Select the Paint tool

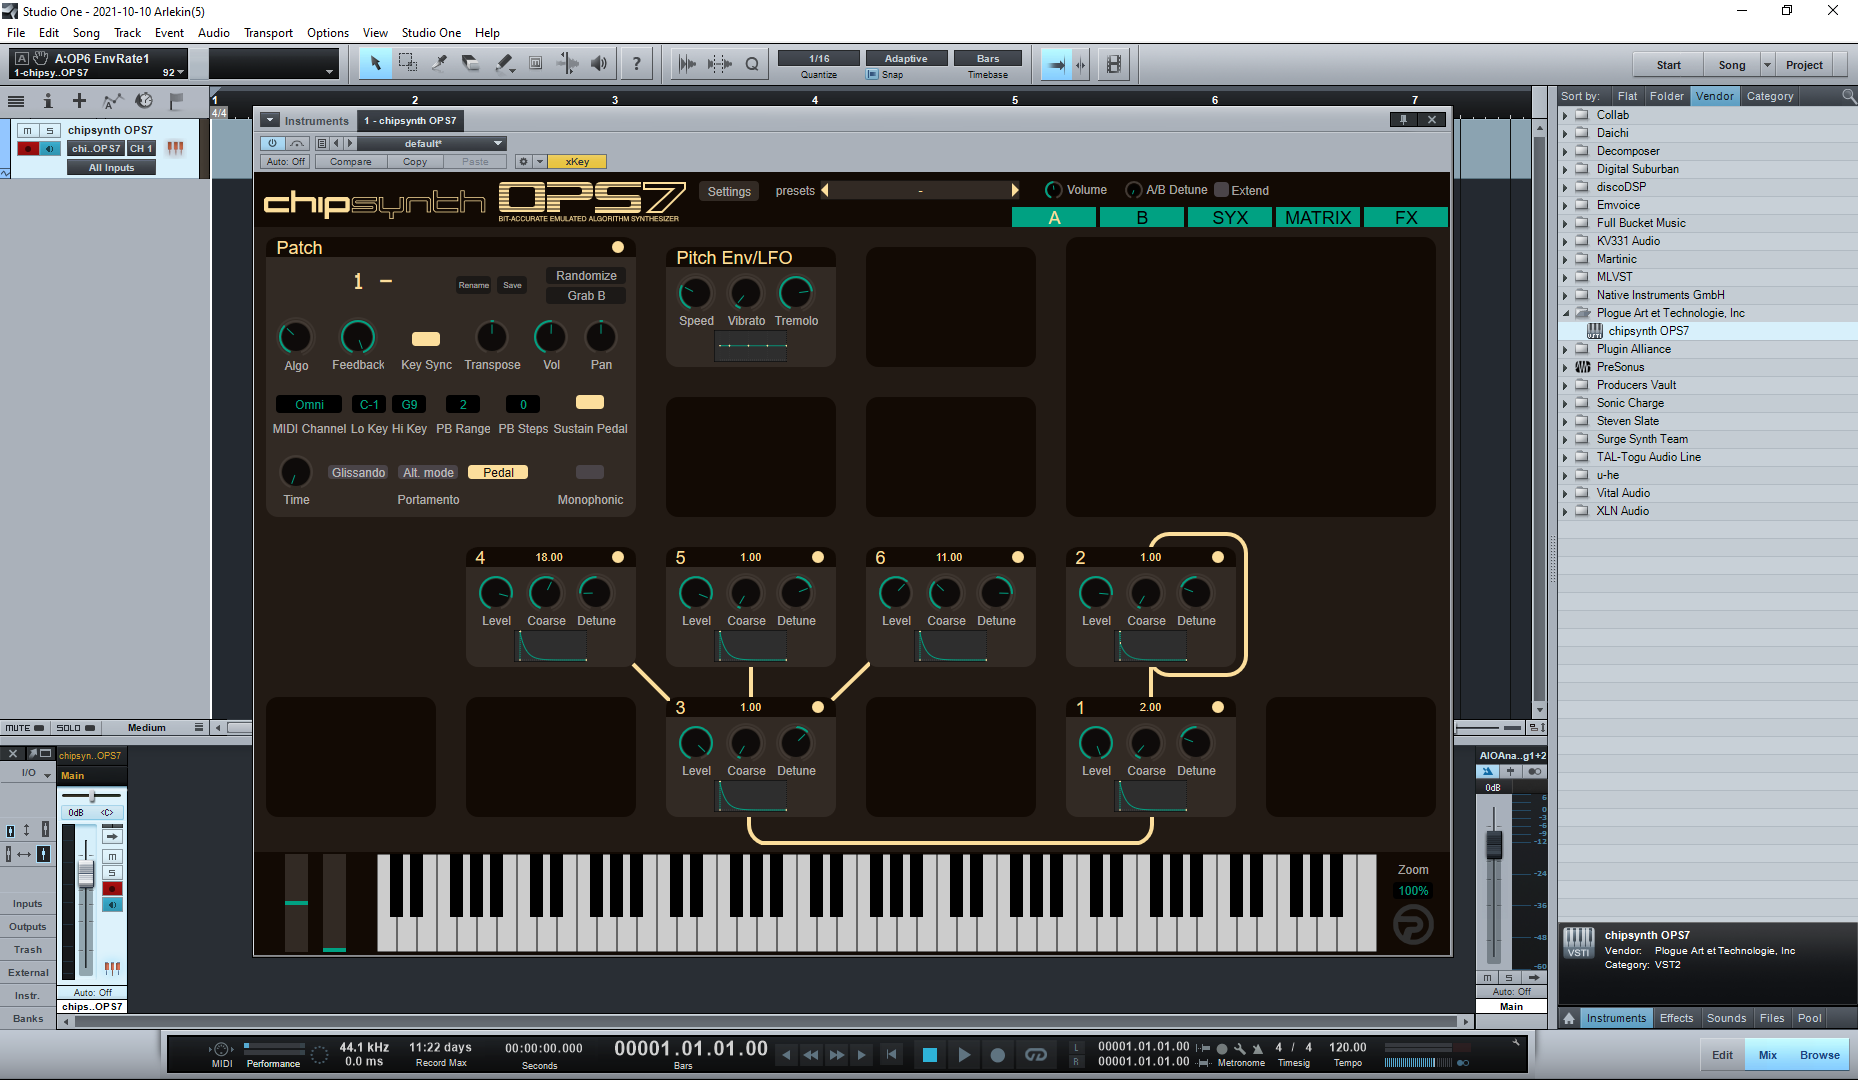pyautogui.click(x=503, y=64)
